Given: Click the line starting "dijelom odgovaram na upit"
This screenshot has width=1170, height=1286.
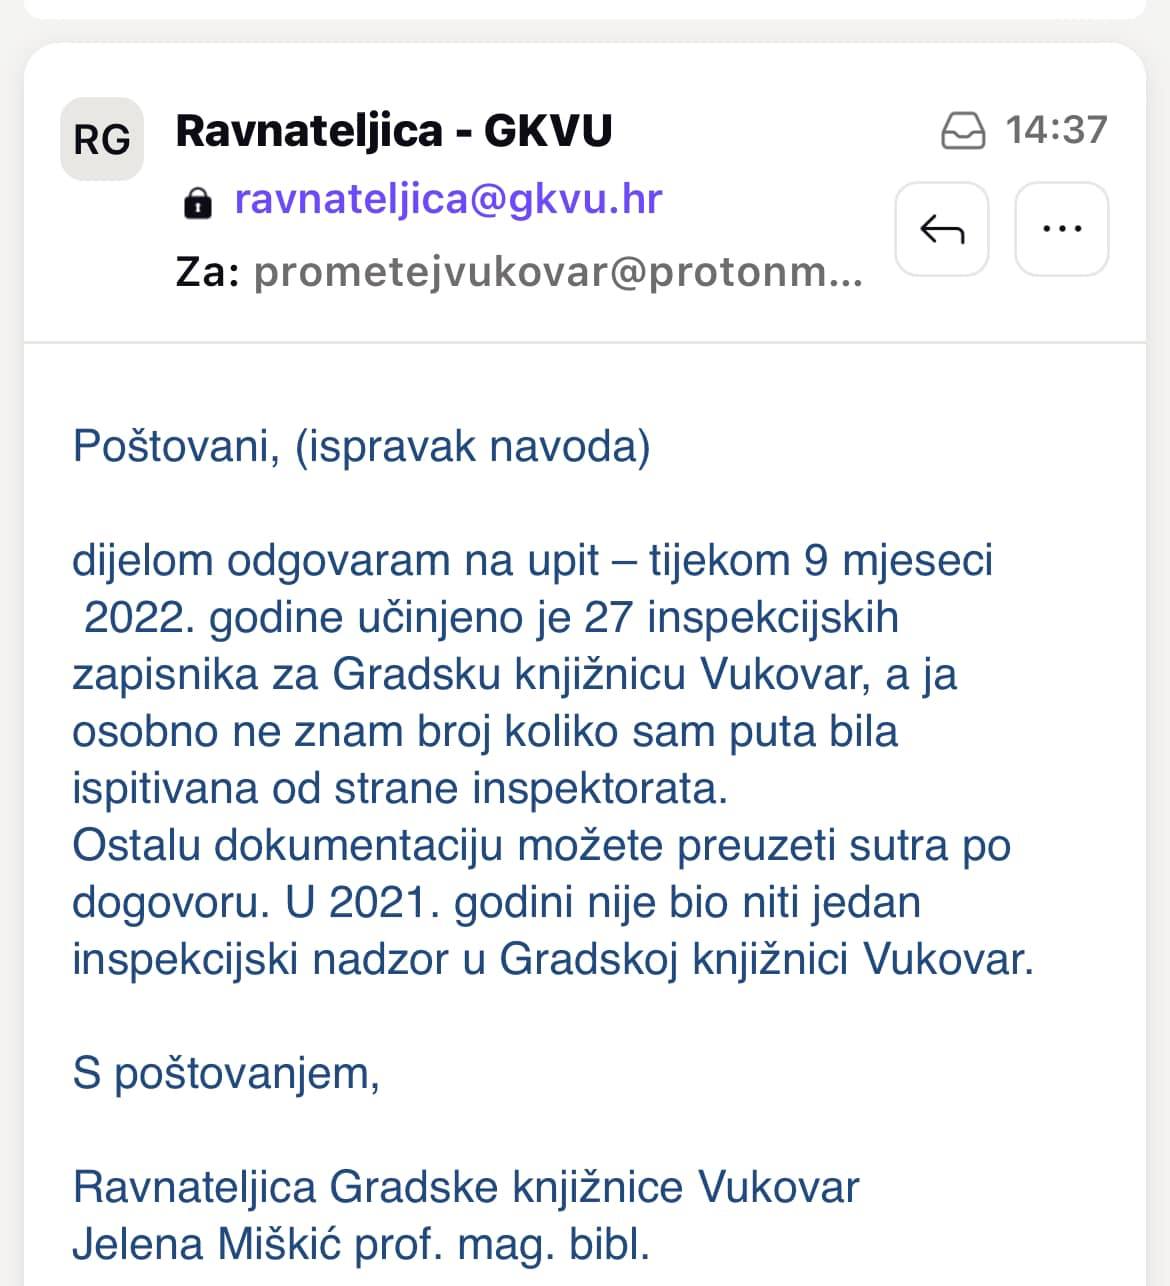Looking at the screenshot, I should [x=532, y=560].
